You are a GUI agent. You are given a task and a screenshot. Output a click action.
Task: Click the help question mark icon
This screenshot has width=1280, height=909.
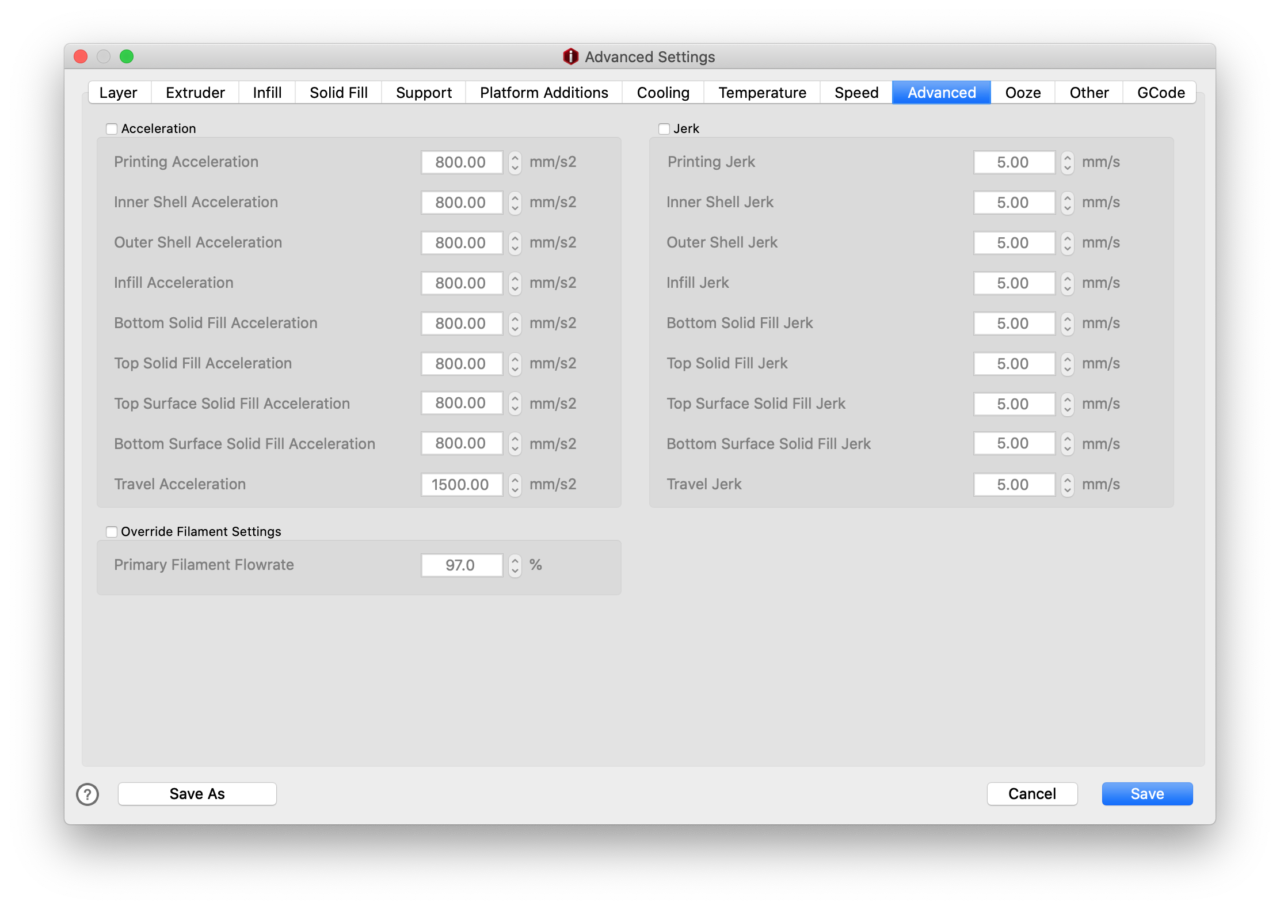click(88, 794)
